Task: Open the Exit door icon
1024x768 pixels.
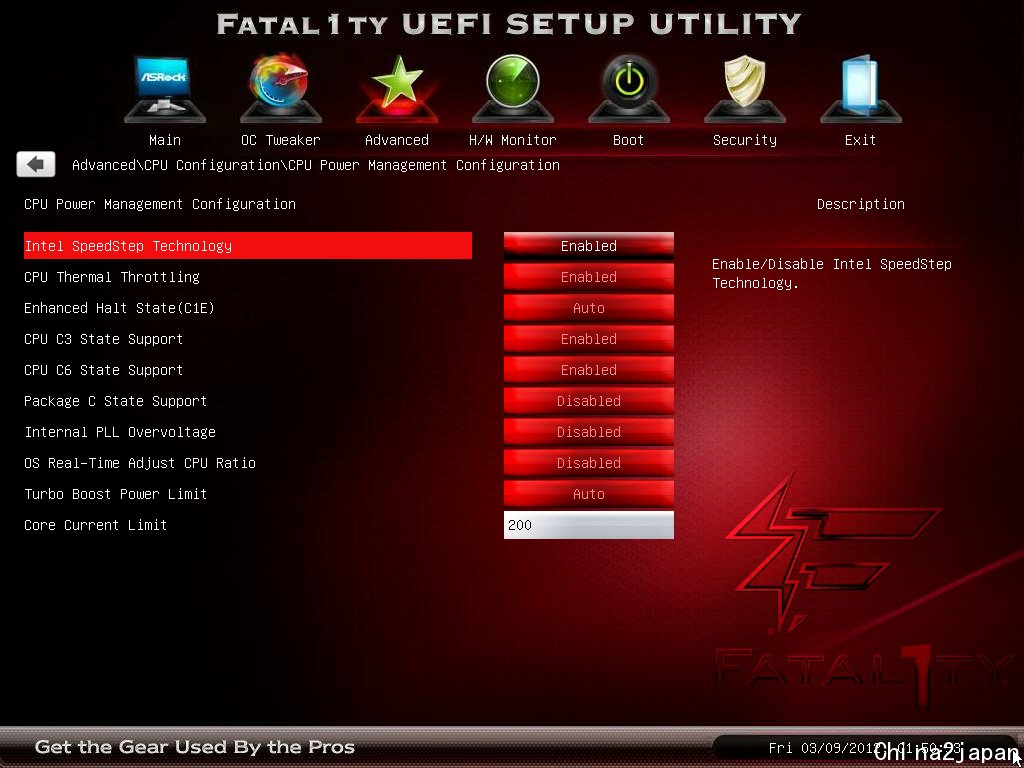Action: [x=861, y=89]
